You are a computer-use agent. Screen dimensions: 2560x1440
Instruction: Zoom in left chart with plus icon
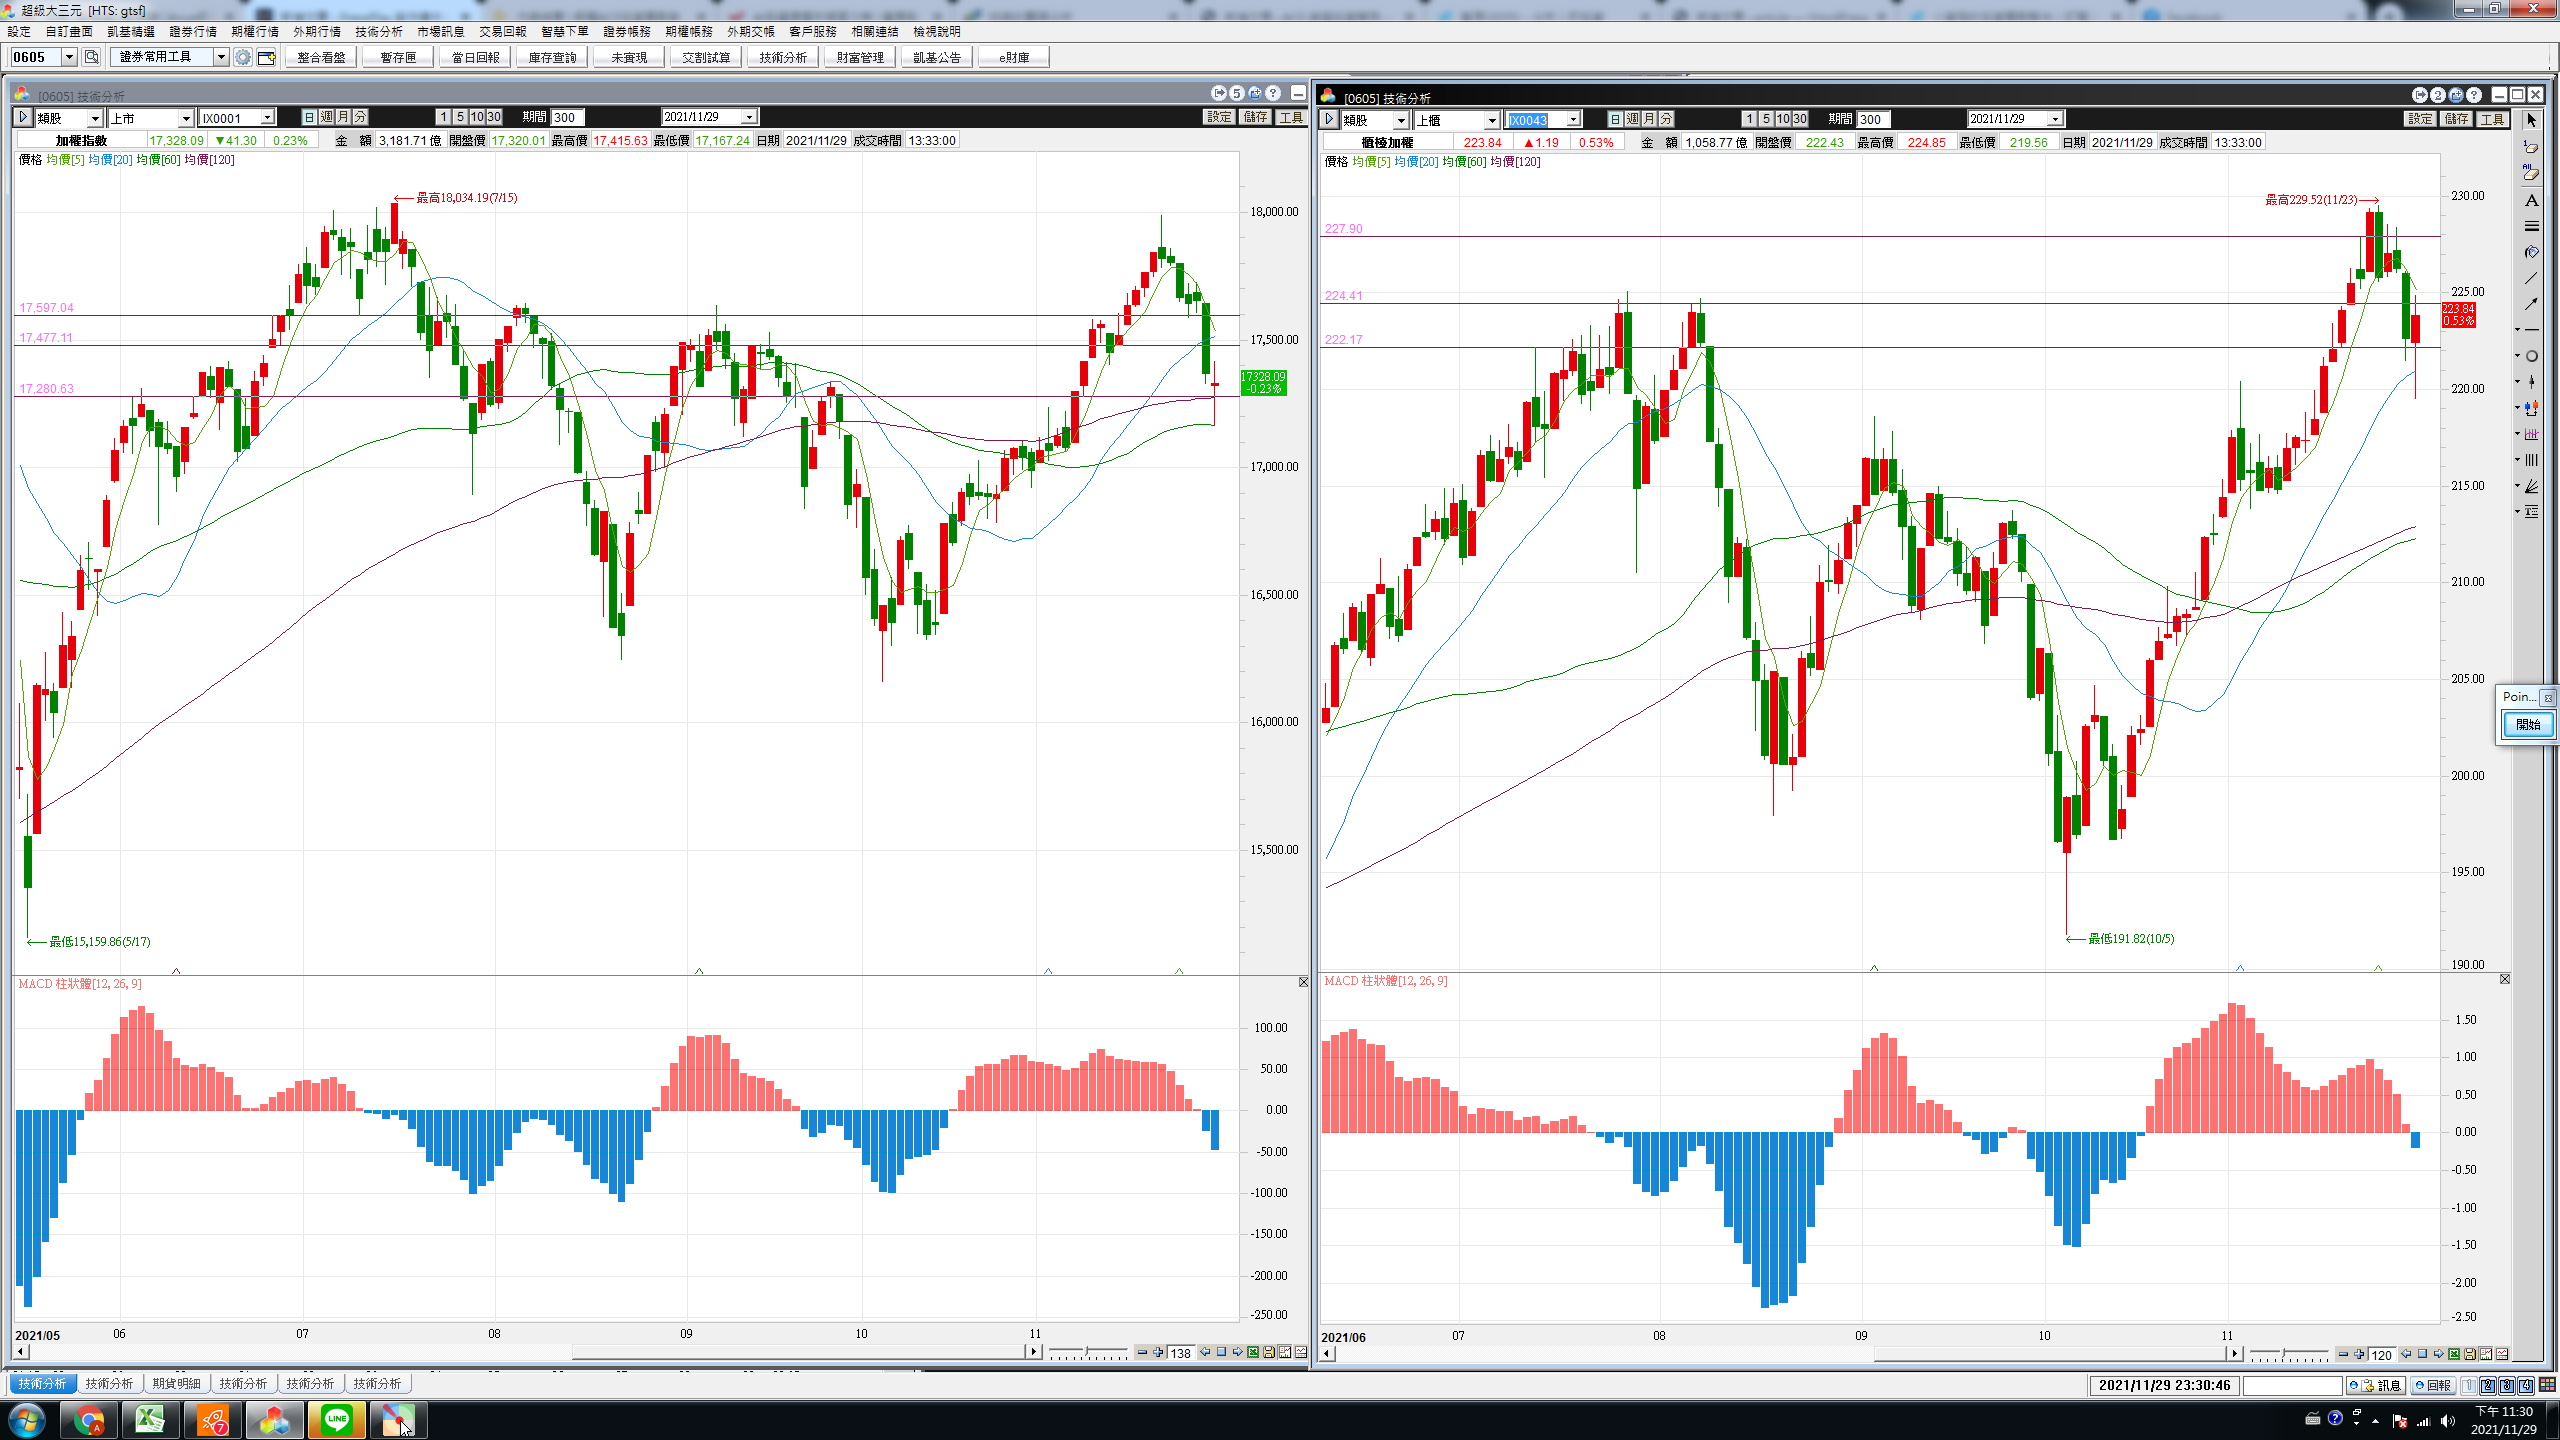pos(1158,1352)
